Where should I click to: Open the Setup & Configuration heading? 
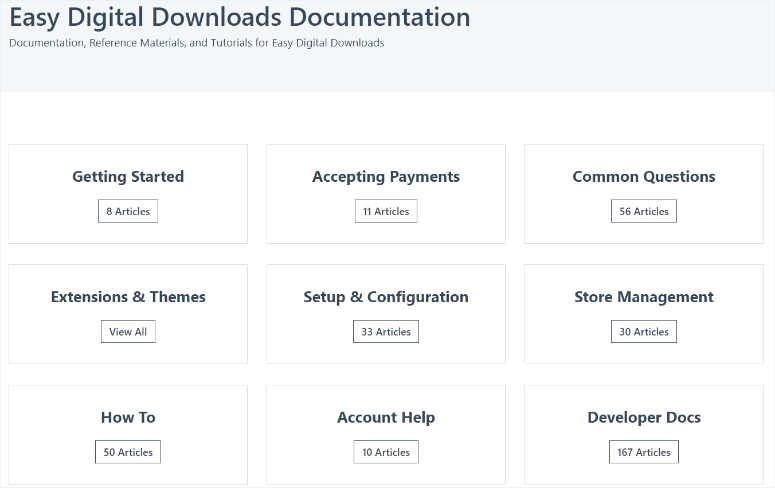386,297
